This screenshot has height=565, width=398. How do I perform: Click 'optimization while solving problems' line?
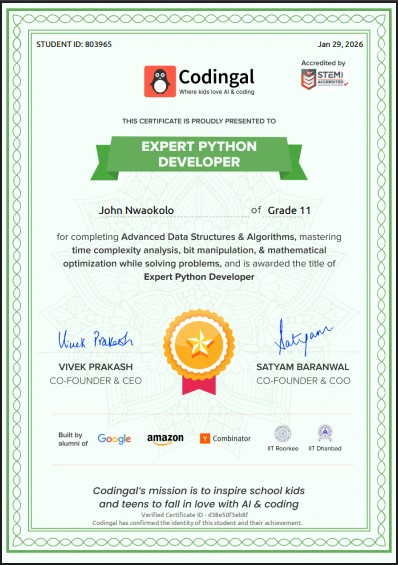coord(142,263)
